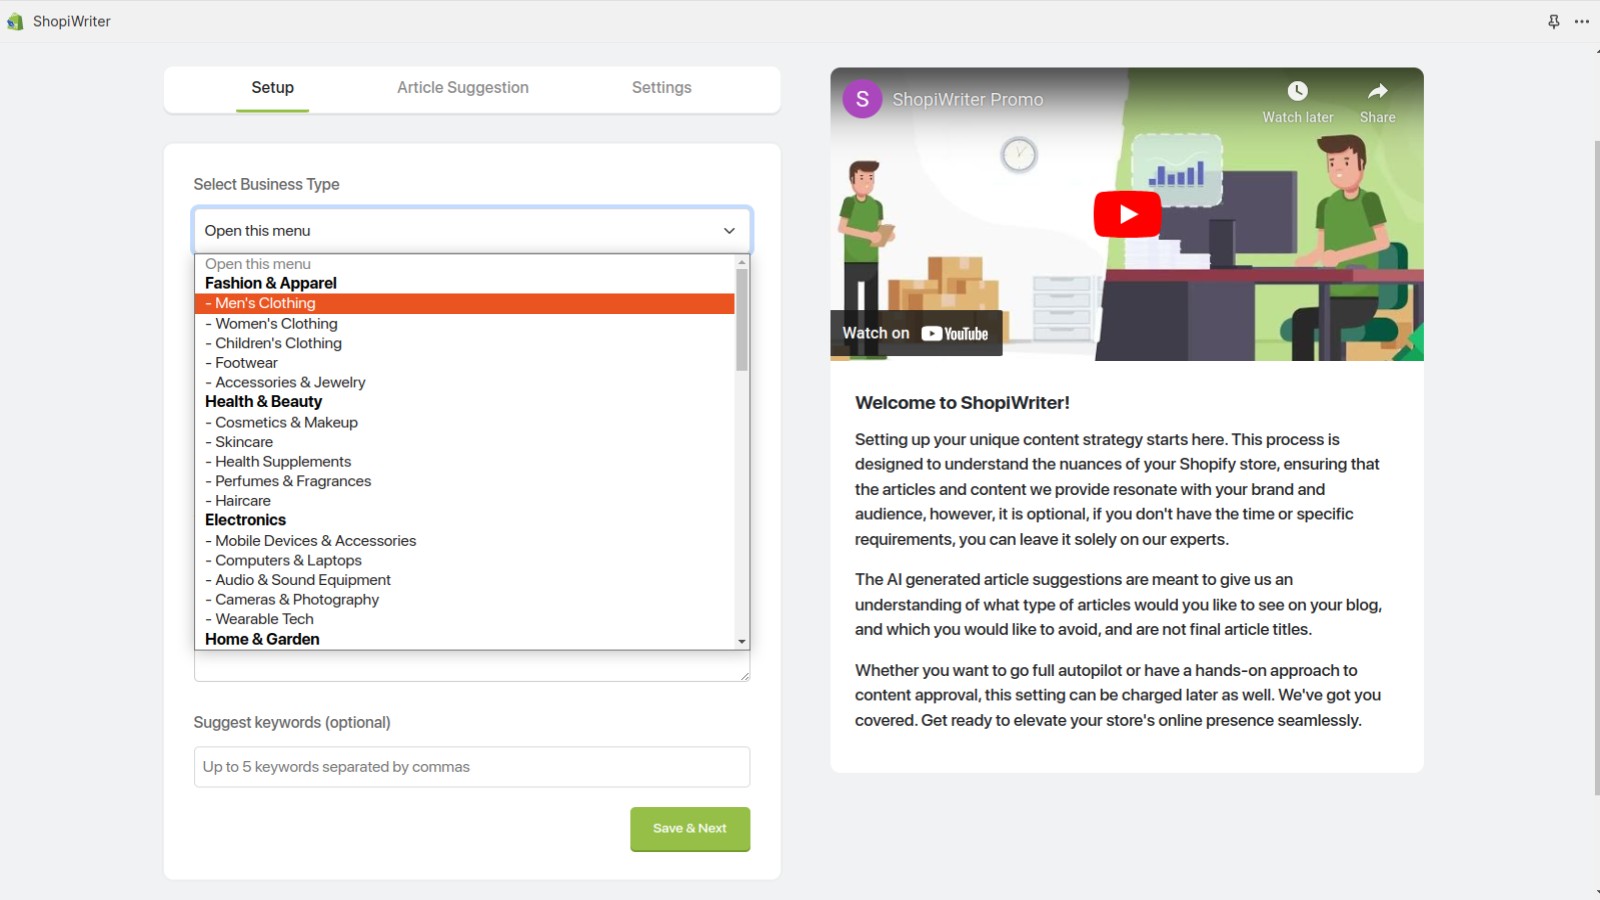Viewport: 1600px width, 900px height.
Task: Click the Suggest keywords (optional) label
Action: [x=292, y=723]
